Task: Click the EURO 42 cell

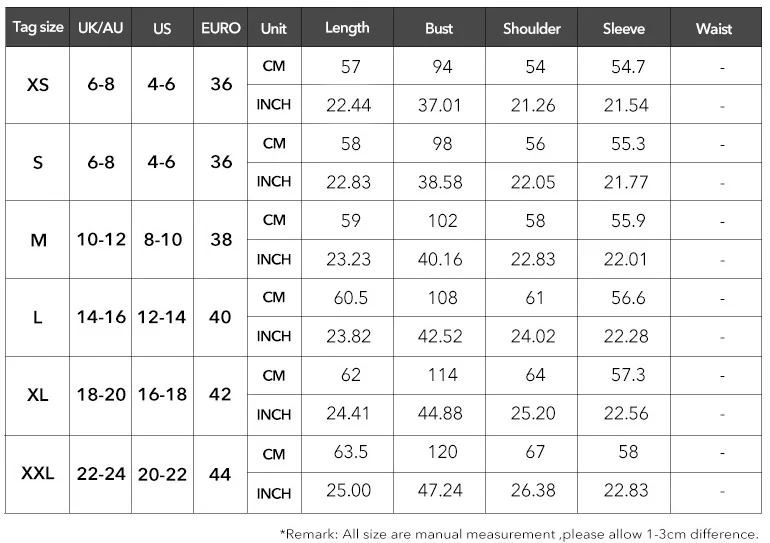Action: pos(220,395)
